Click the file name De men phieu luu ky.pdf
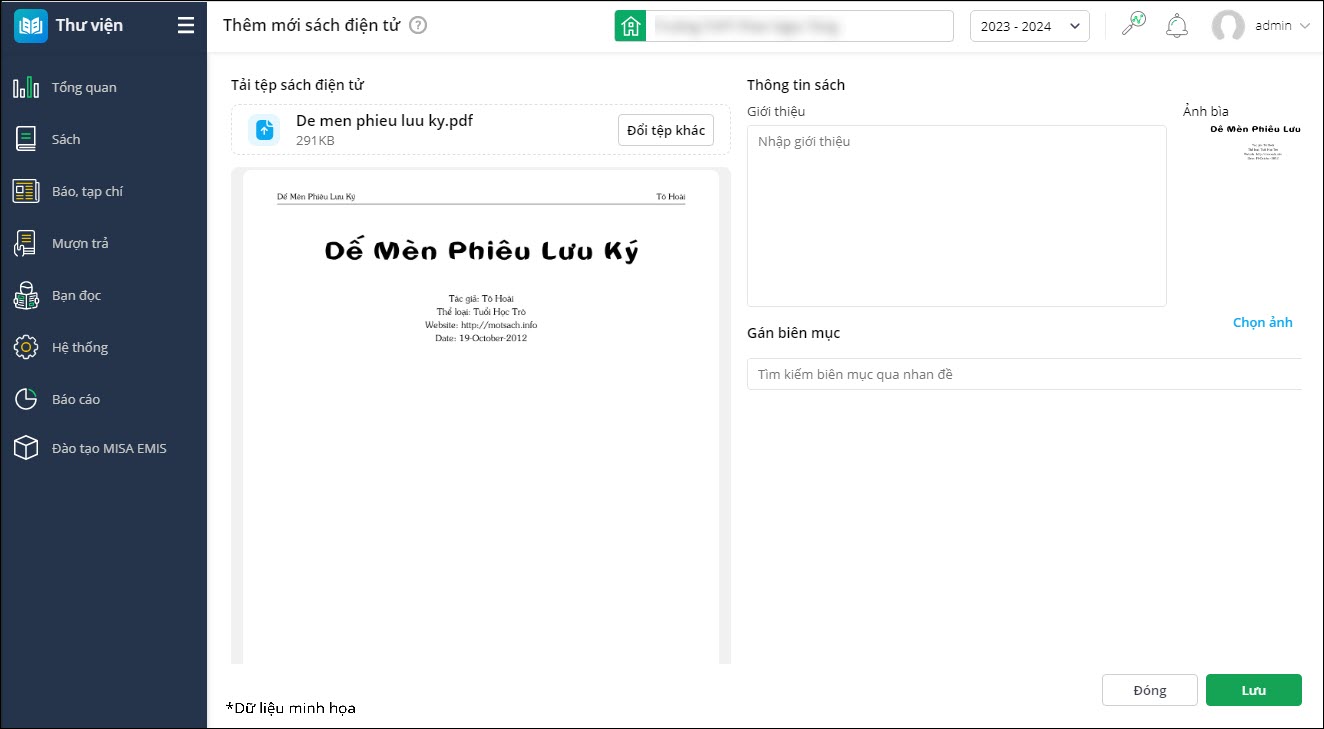The height and width of the screenshot is (729, 1324). point(385,121)
